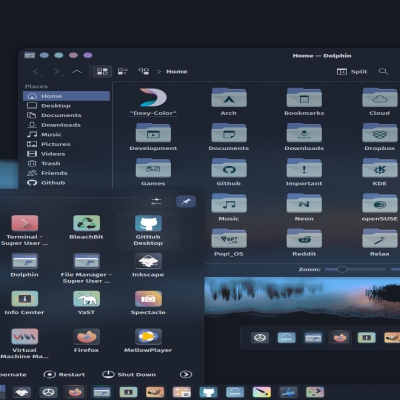The image size is (400, 400).
Task: Click Firefox icon in floating dock
Action: [x=340, y=338]
